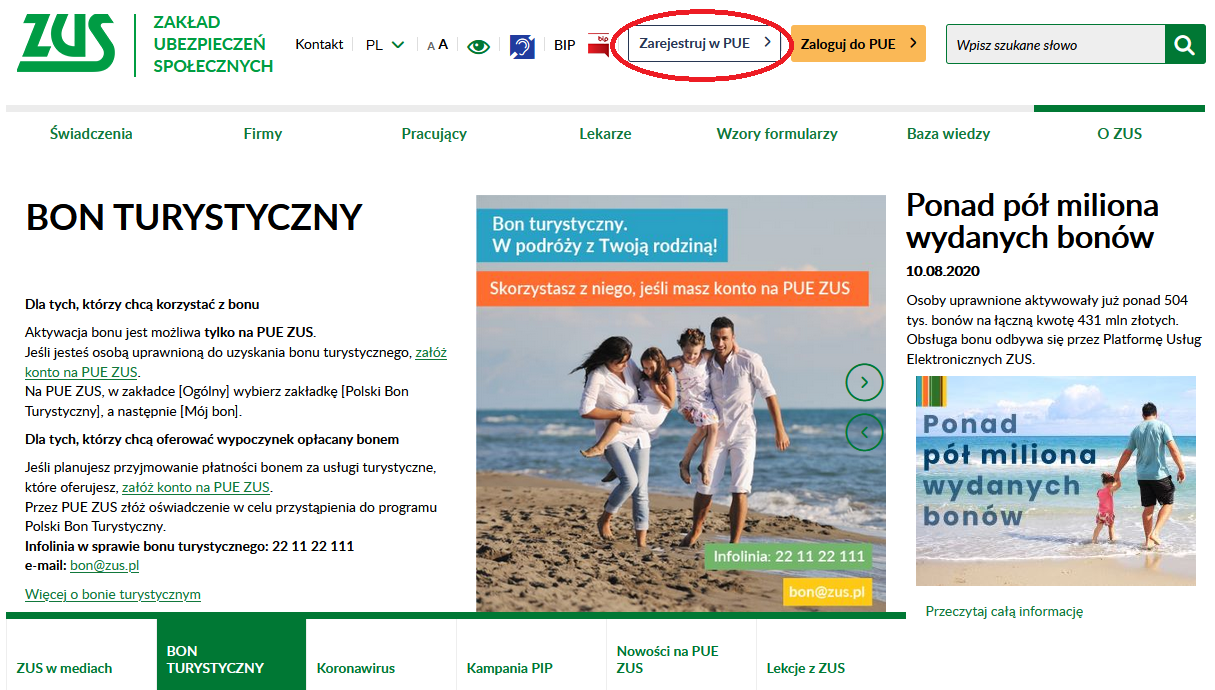Screen dimensions: 1215x690
Task: Open the Świadczenia menu
Action: (x=91, y=134)
